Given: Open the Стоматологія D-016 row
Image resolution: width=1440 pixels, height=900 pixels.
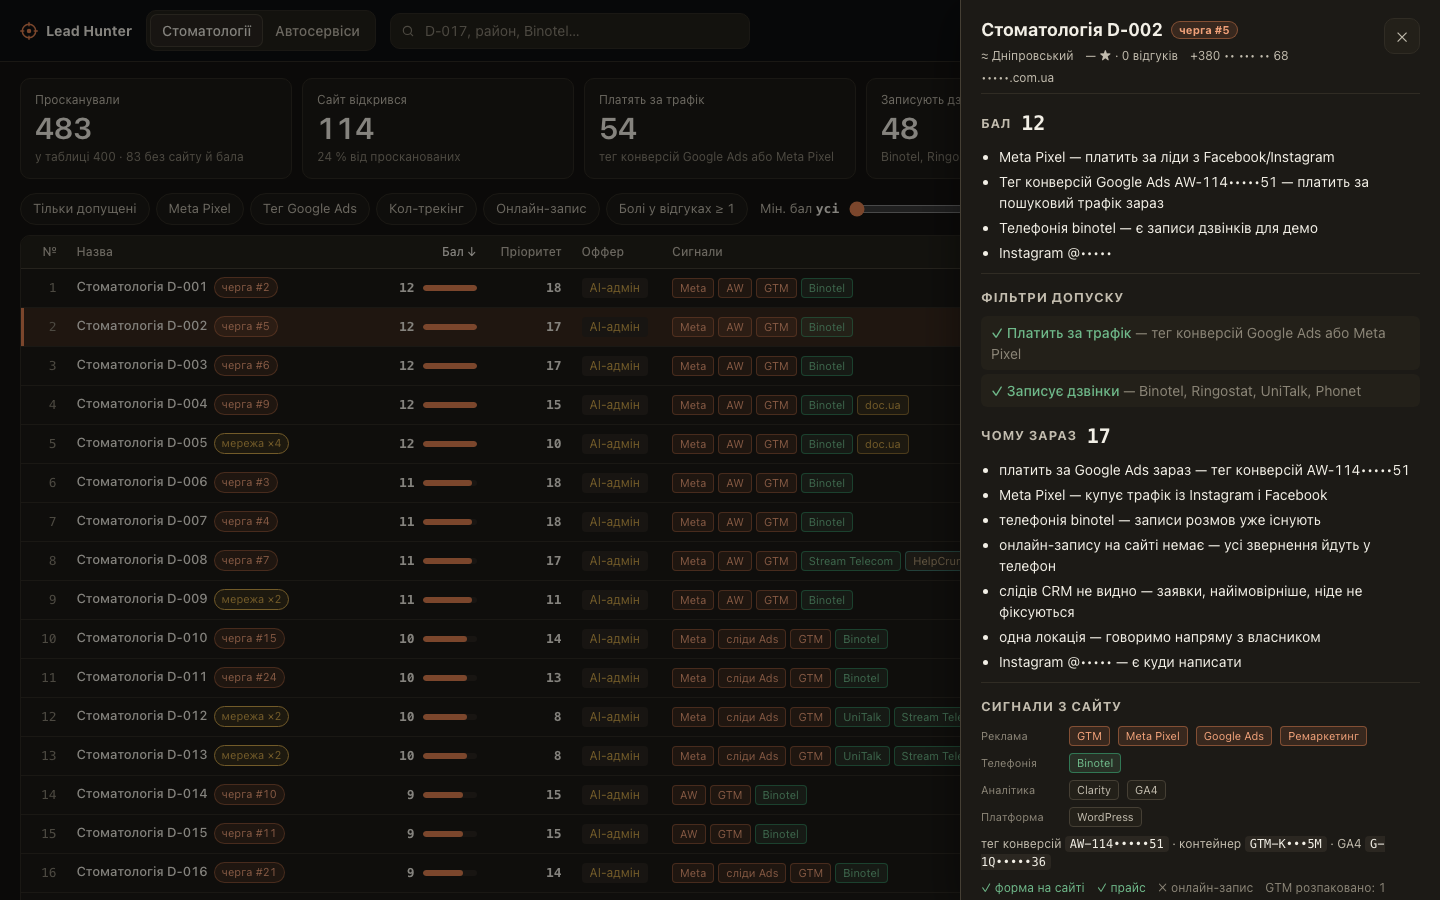Looking at the screenshot, I should tap(490, 873).
